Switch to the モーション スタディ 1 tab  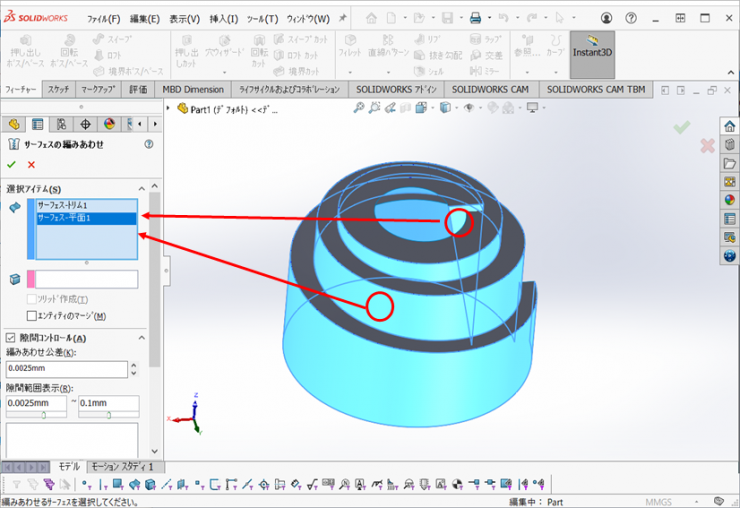coord(126,466)
